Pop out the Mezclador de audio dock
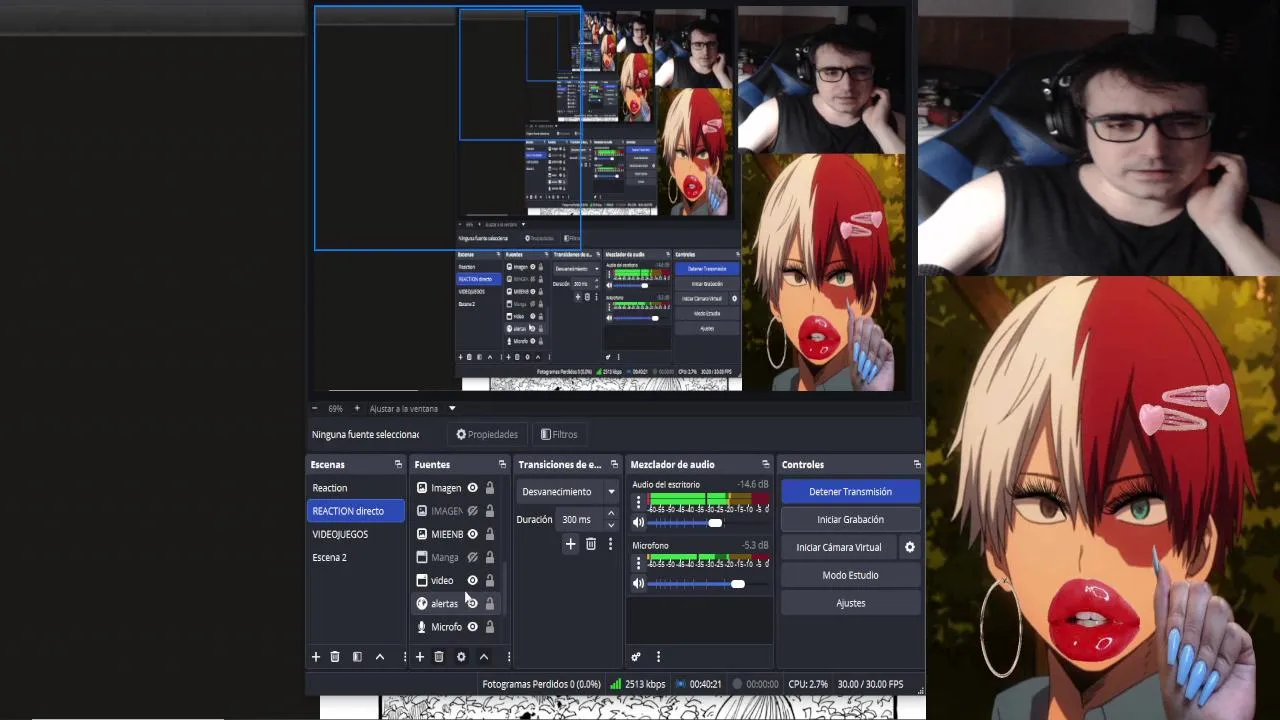1280x720 pixels. [766, 464]
